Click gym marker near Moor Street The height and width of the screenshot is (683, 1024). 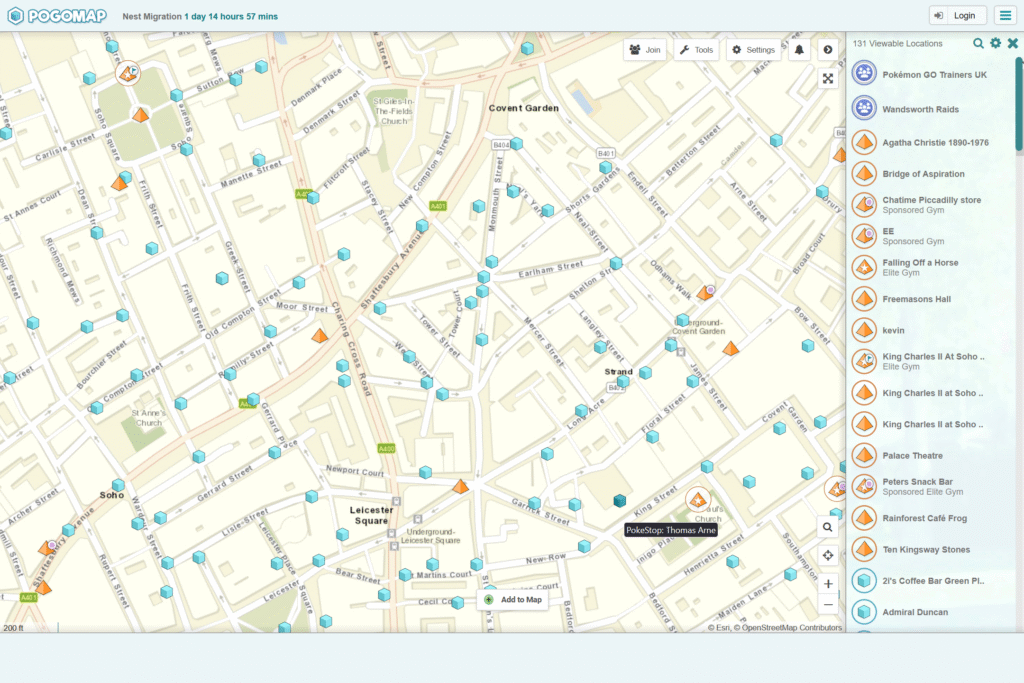tap(319, 336)
